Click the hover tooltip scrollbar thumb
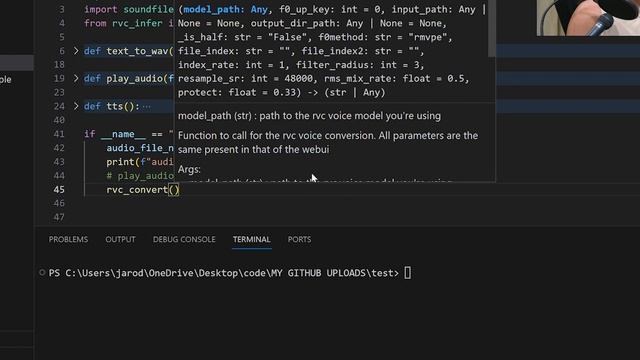Viewport: 640px width, 360px height. tap(492, 29)
